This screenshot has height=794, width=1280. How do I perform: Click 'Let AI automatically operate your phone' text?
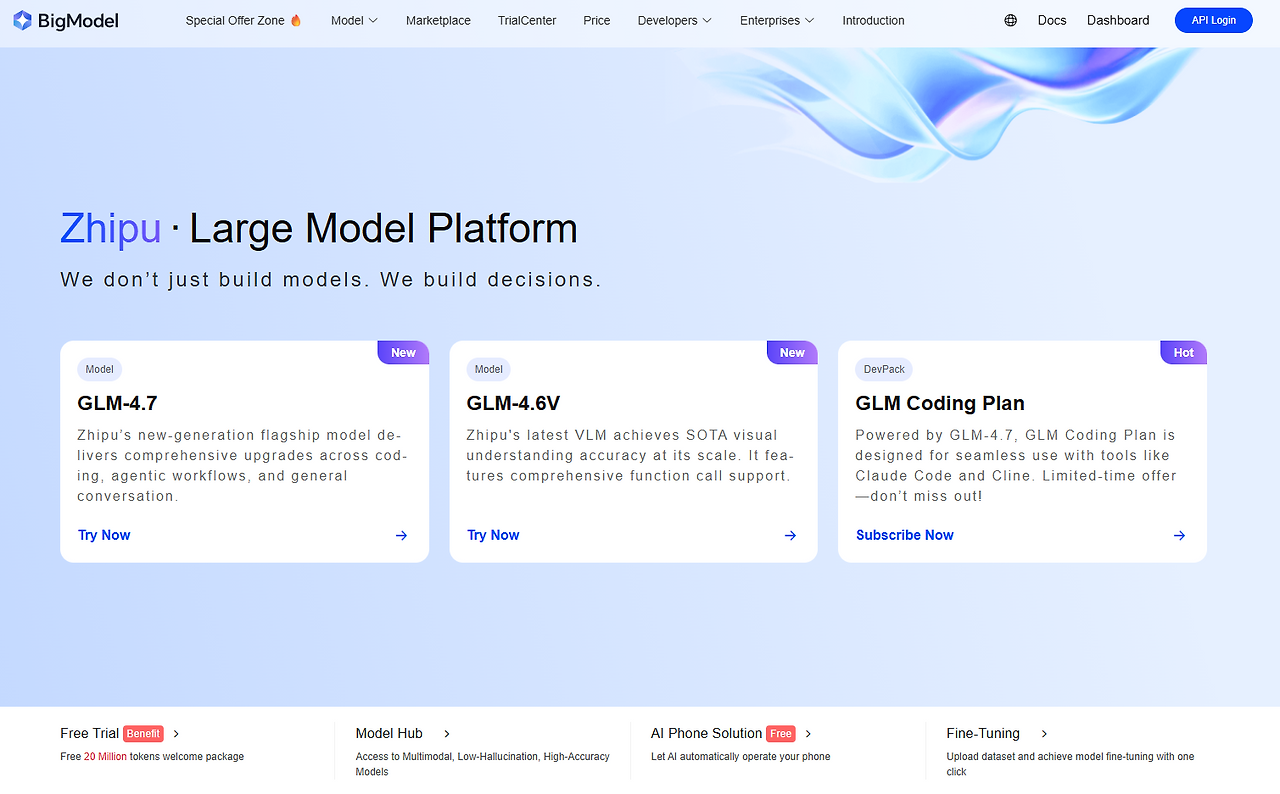(x=740, y=757)
